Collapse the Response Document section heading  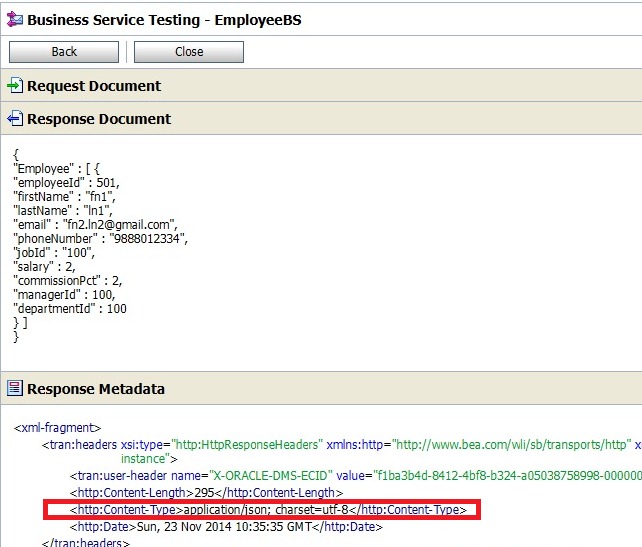99,119
